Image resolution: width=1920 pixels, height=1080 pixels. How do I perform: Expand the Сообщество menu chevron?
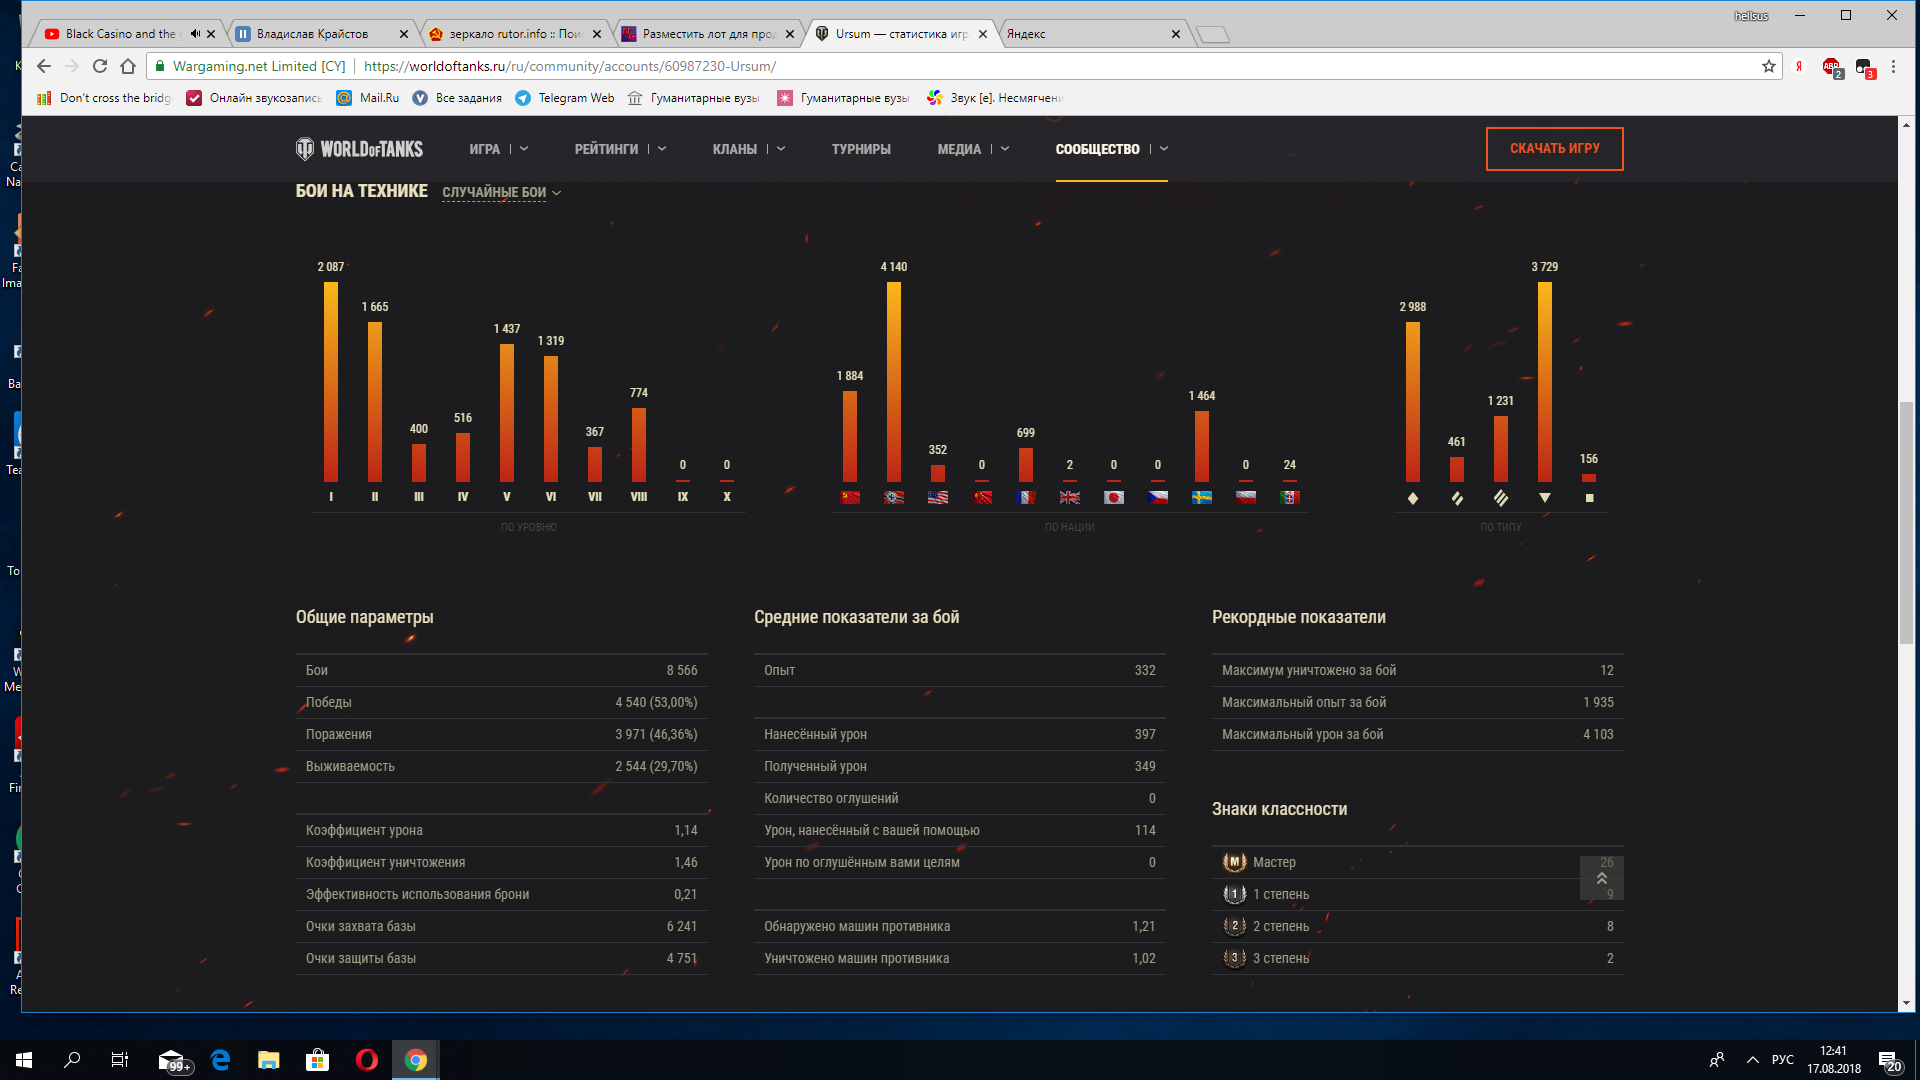(1164, 149)
